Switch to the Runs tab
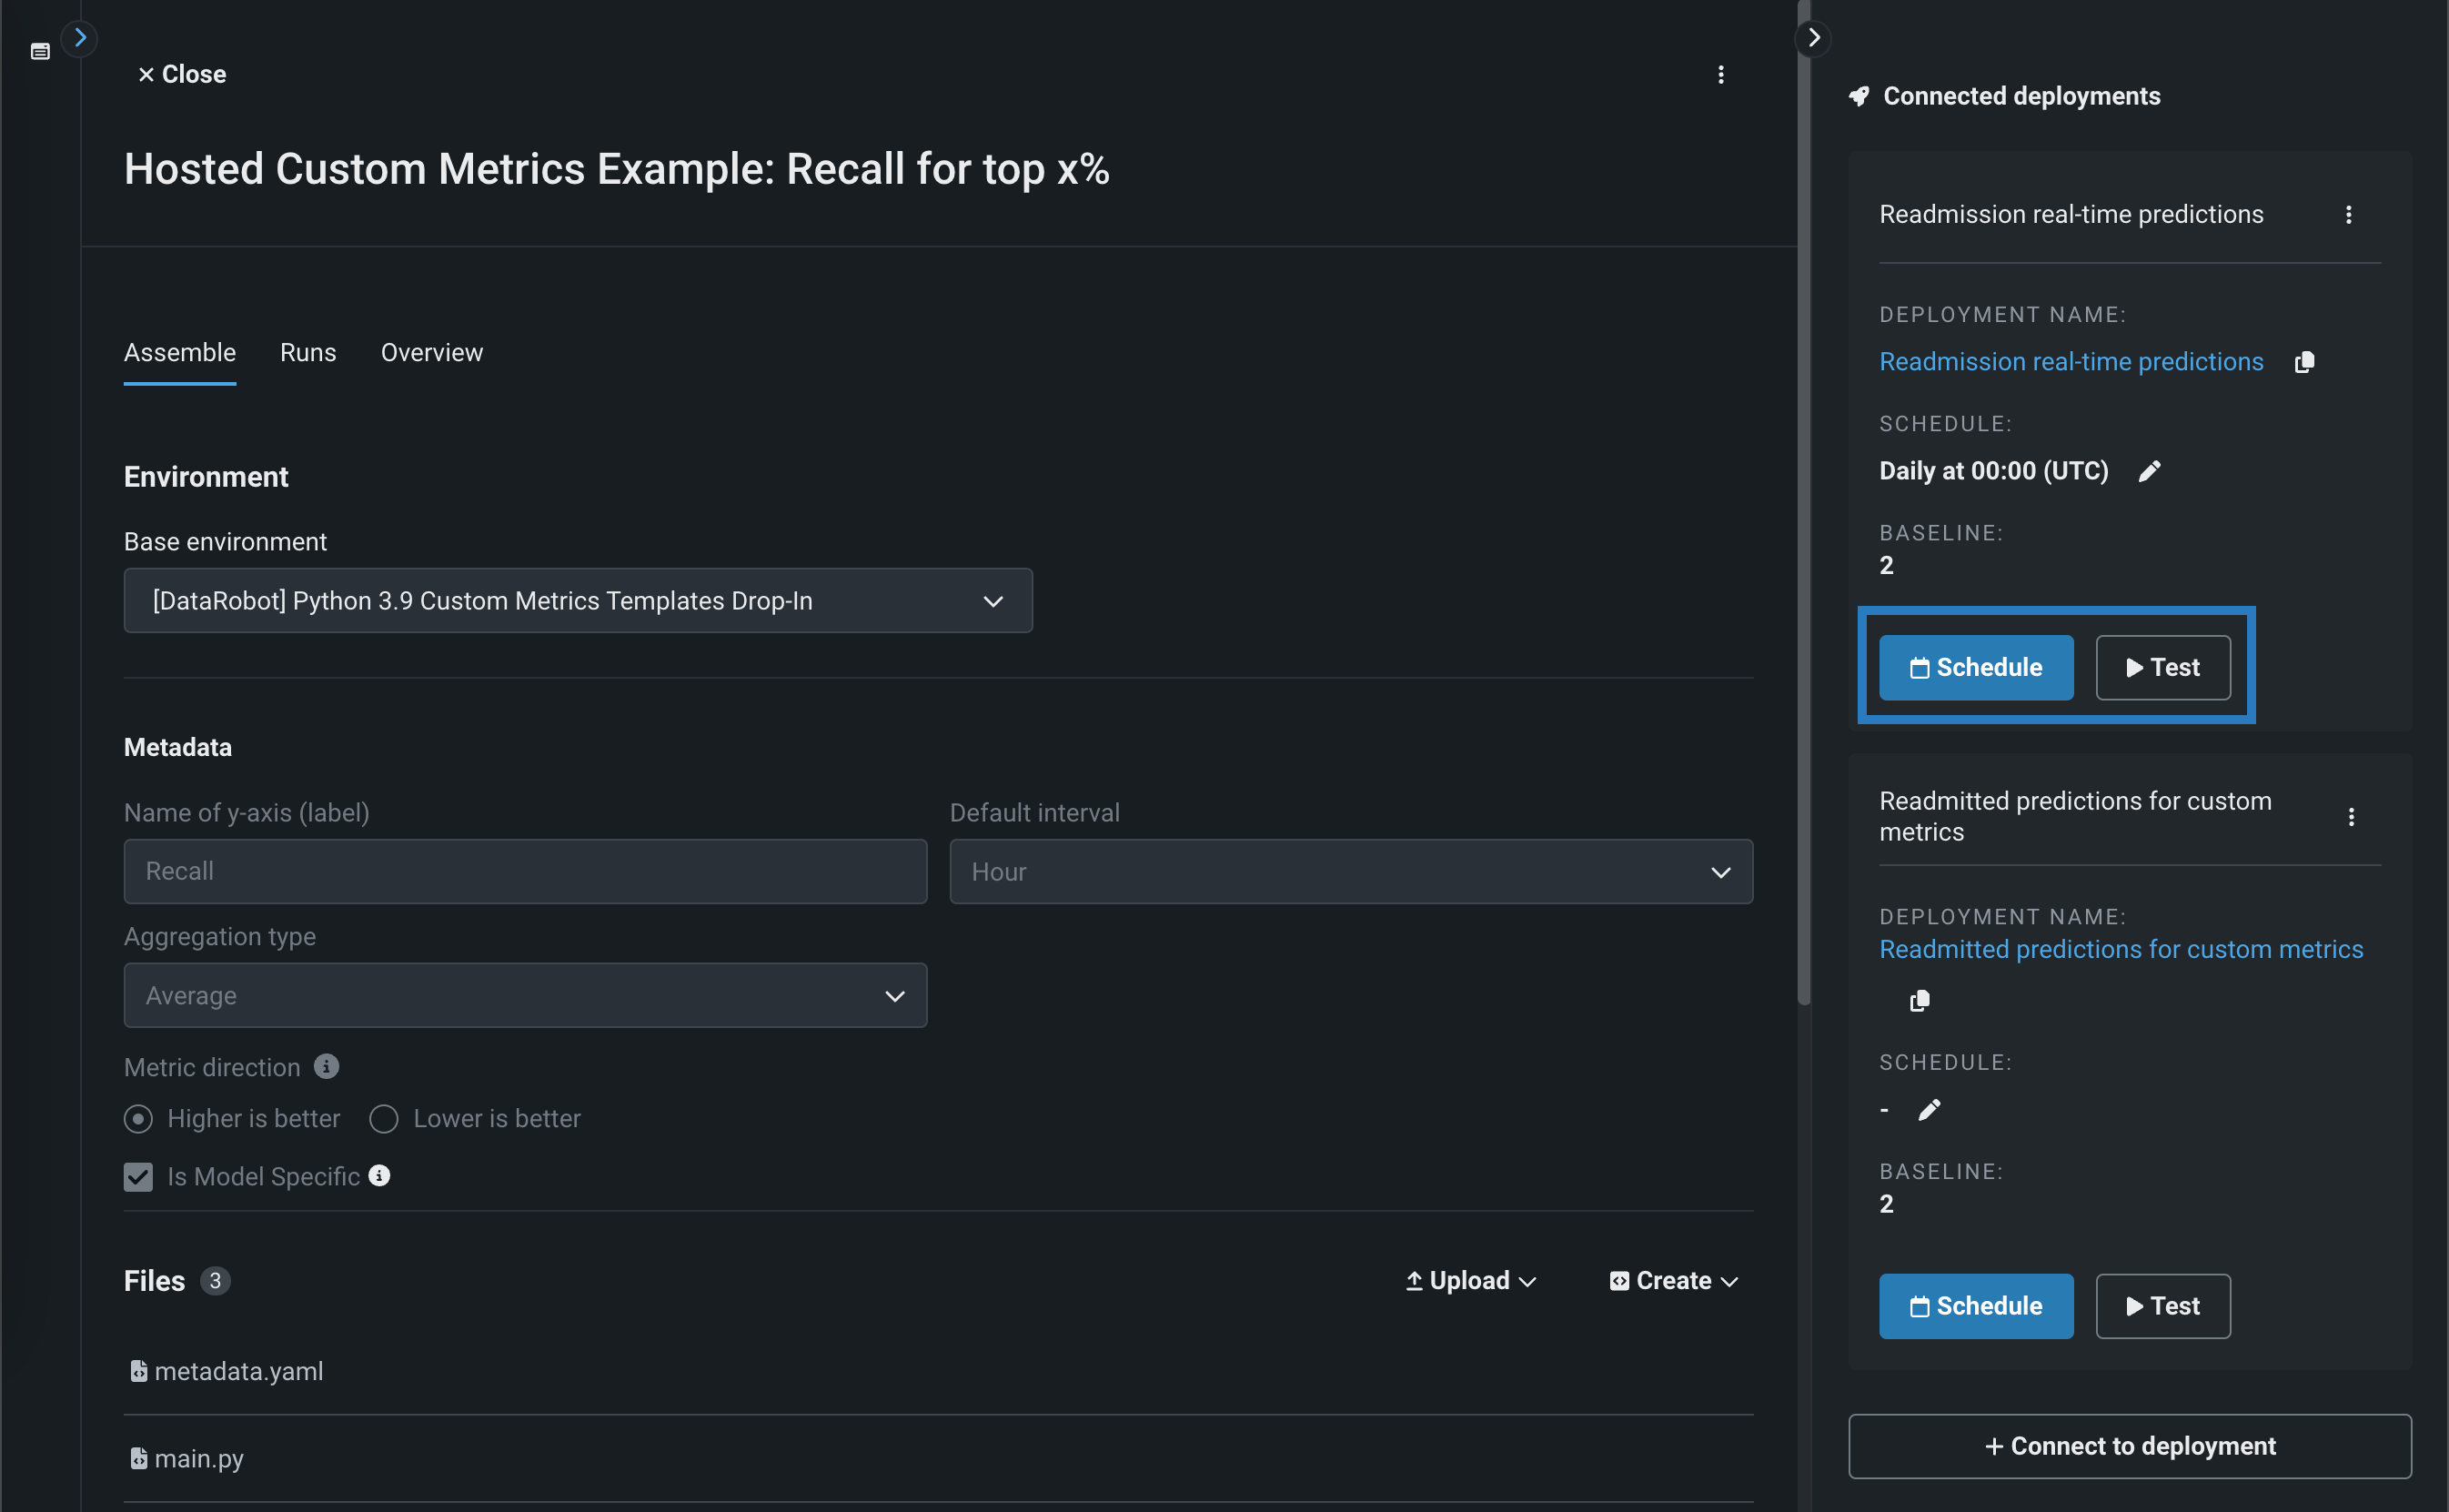The image size is (2449, 1512). pos(308,353)
